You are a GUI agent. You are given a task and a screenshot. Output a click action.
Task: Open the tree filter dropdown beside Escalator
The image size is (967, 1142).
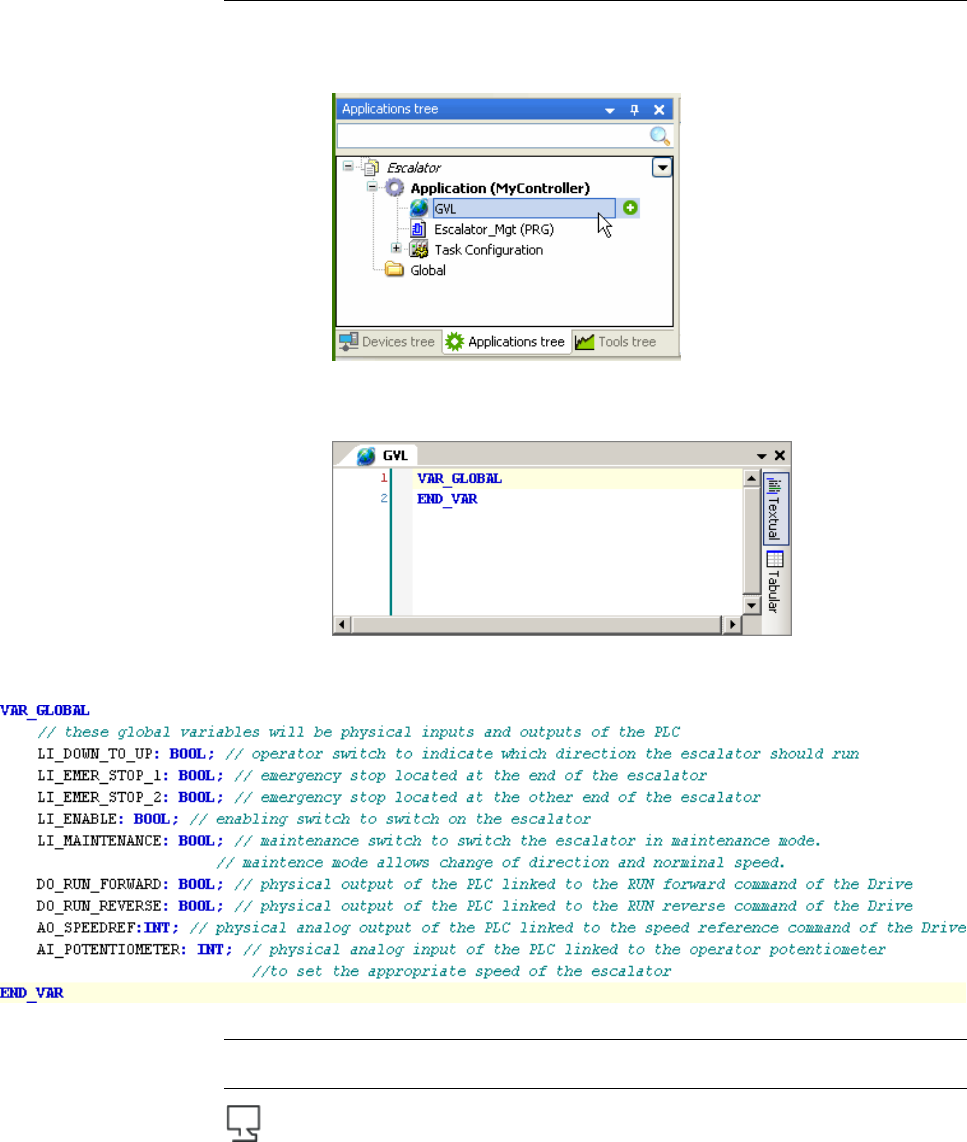(661, 168)
